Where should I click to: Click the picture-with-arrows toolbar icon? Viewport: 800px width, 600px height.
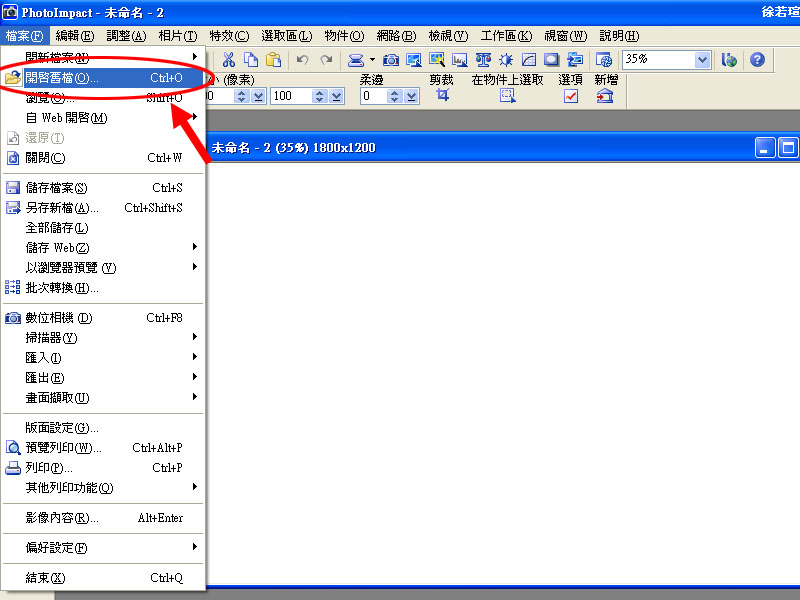point(575,60)
